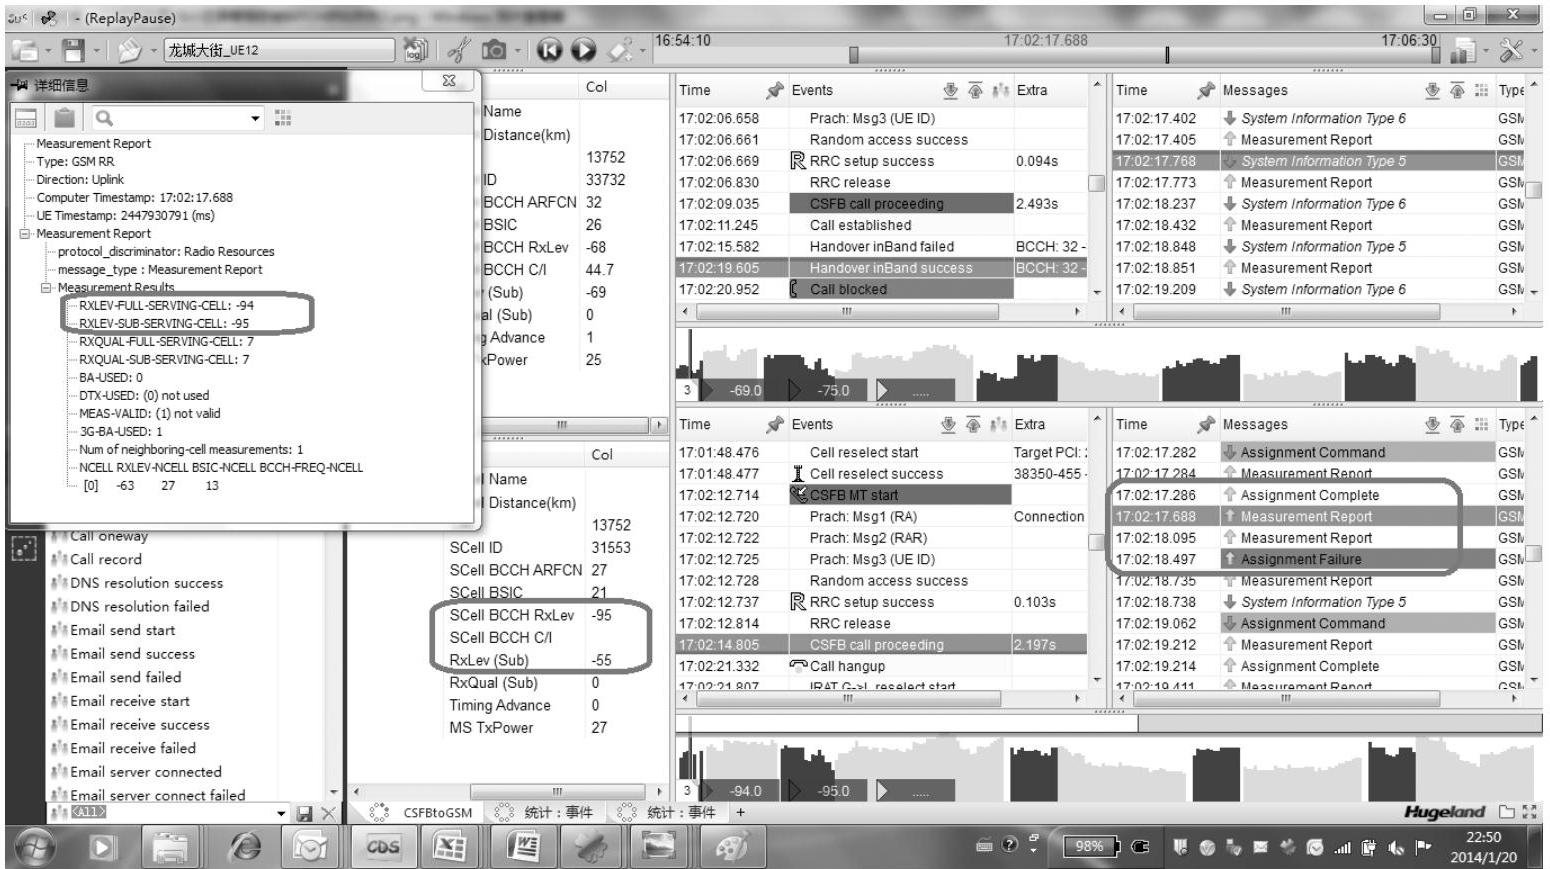Click the filter icon in upper Events header
The height and width of the screenshot is (869, 1550).
pos(1000,90)
